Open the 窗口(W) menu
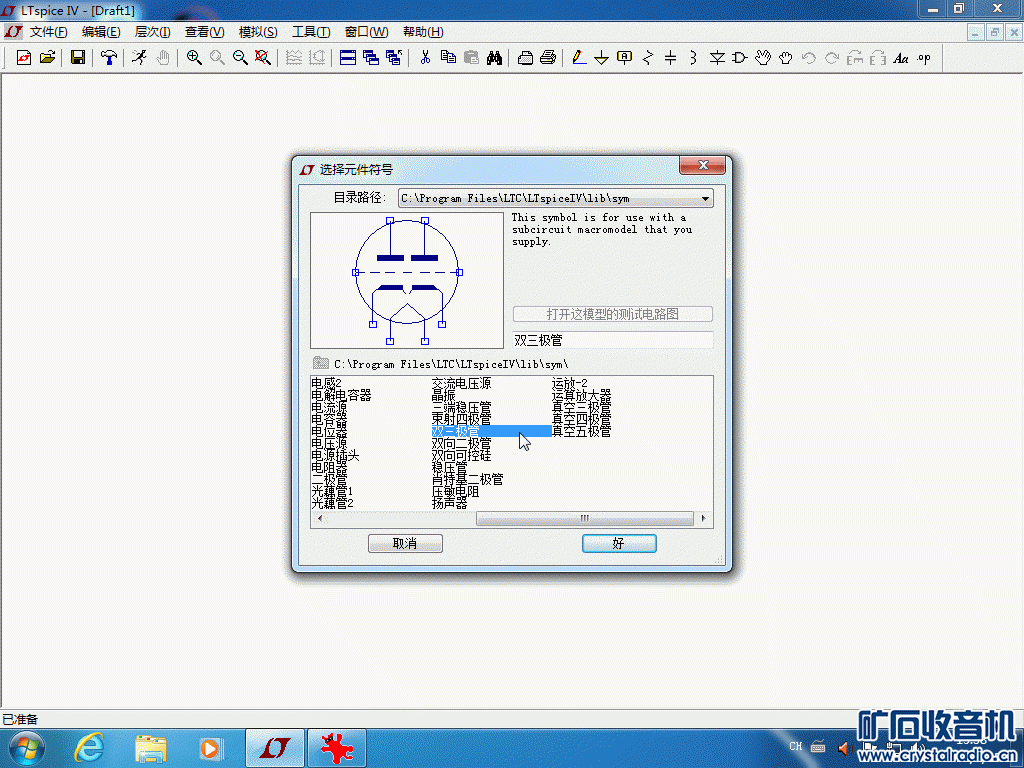This screenshot has width=1024, height=768. 366,31
